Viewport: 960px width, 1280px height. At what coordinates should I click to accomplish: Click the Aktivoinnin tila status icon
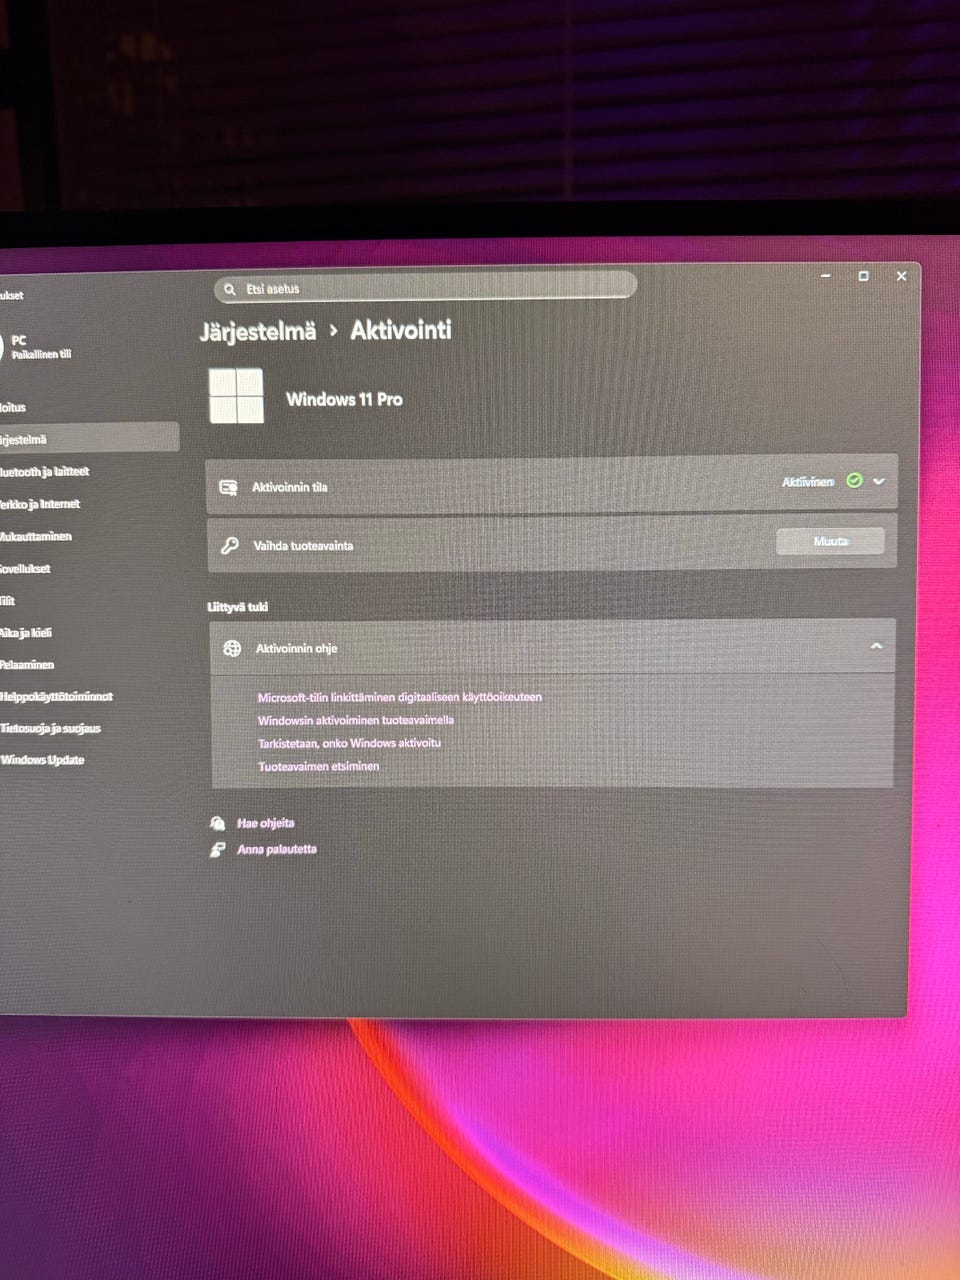point(228,487)
